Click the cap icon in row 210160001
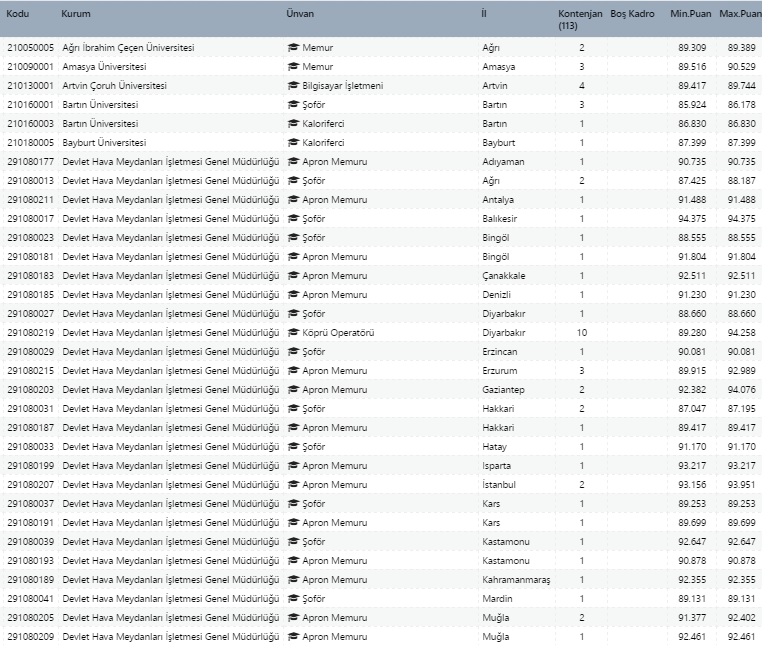The width and height of the screenshot is (777, 650). pos(293,105)
